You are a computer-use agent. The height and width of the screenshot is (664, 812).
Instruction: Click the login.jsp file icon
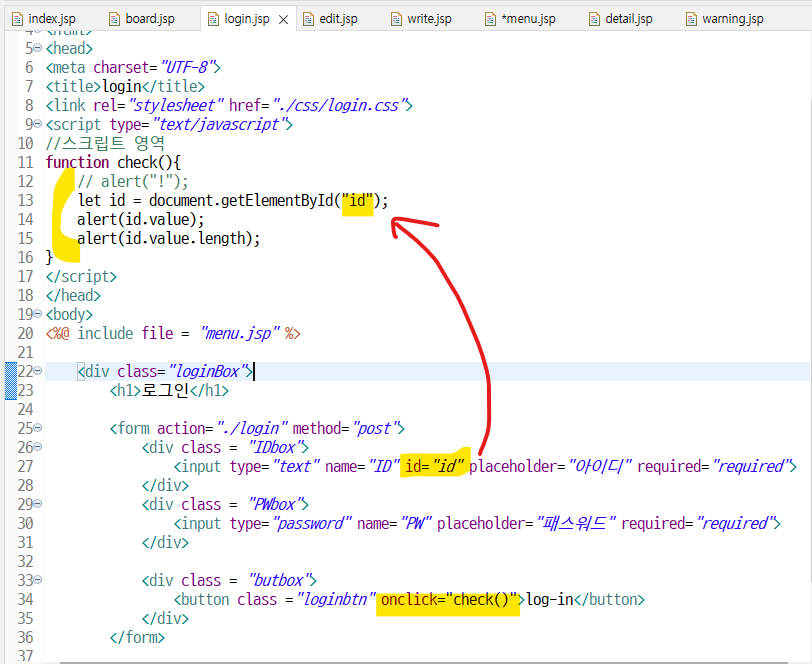pyautogui.click(x=213, y=20)
